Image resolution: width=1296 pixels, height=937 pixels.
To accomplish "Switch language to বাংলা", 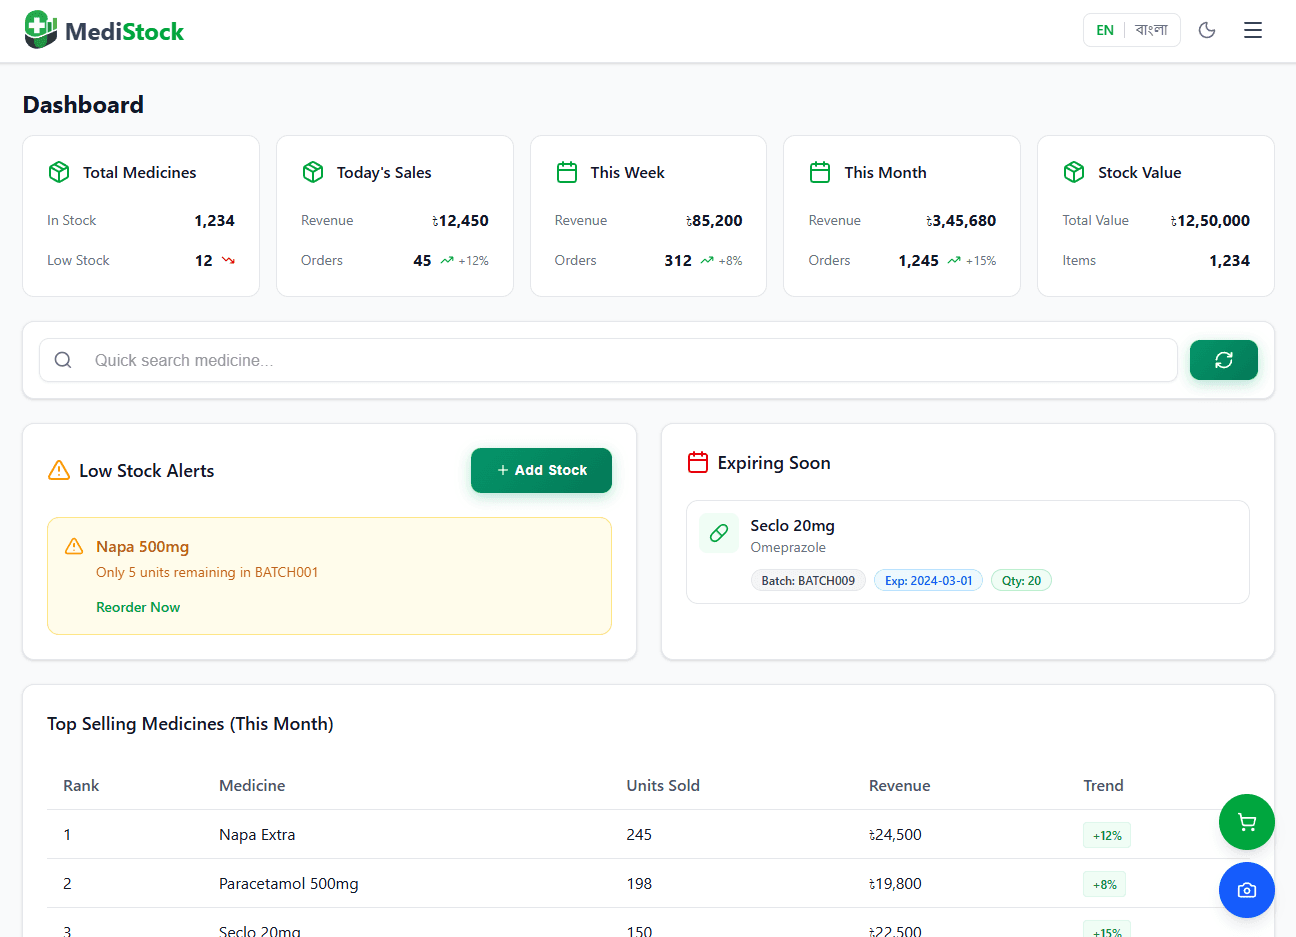I will point(1151,30).
